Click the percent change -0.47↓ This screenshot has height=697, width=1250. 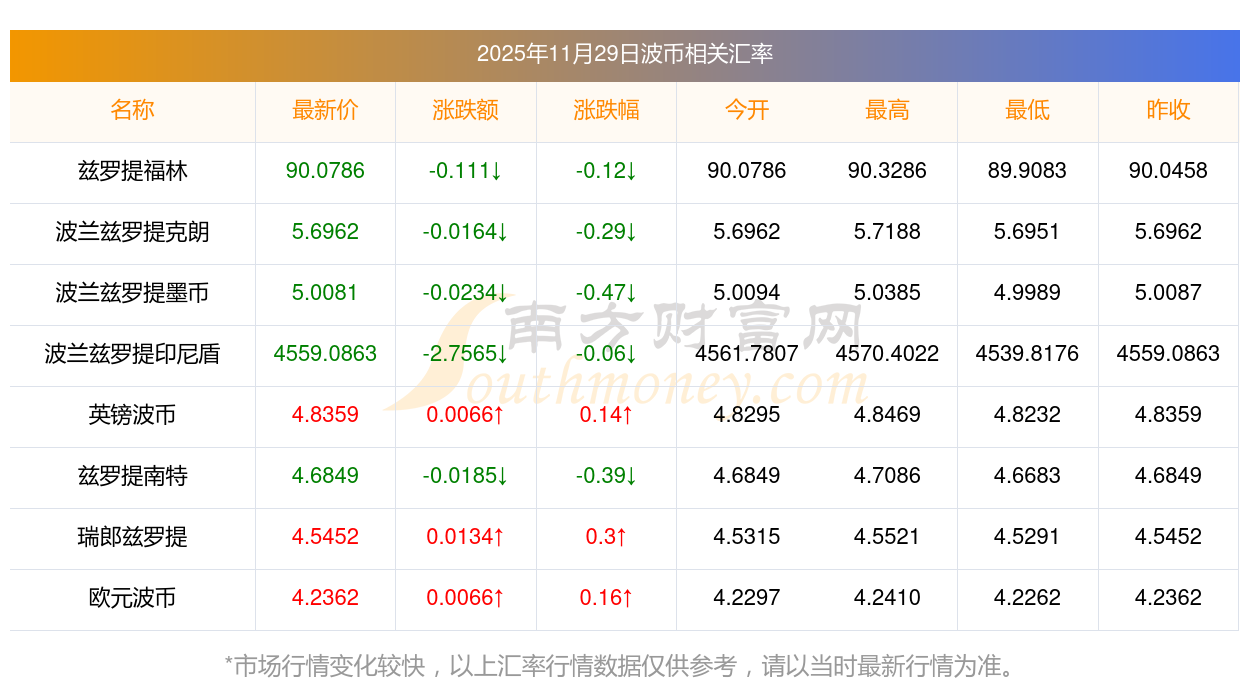point(606,293)
